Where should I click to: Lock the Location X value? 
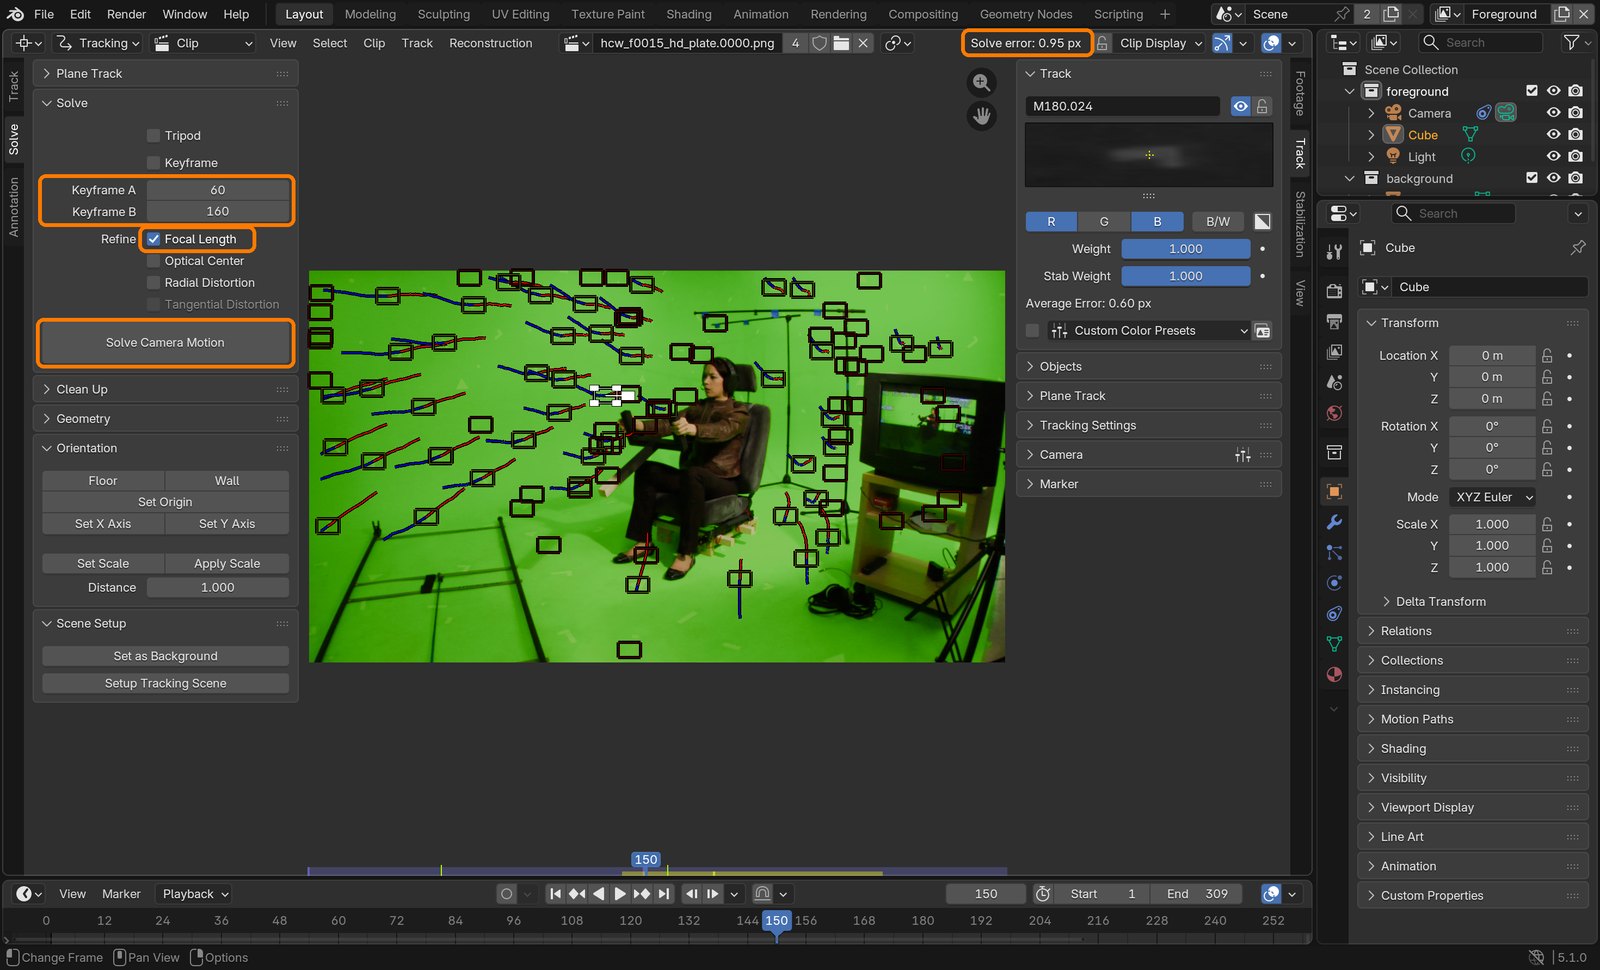point(1547,356)
